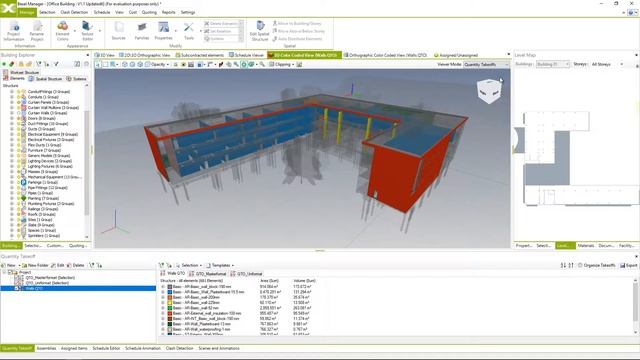This screenshot has height=360, width=640.
Task: Toggle checkbox for Project in takeoff tree
Action: click(11, 272)
